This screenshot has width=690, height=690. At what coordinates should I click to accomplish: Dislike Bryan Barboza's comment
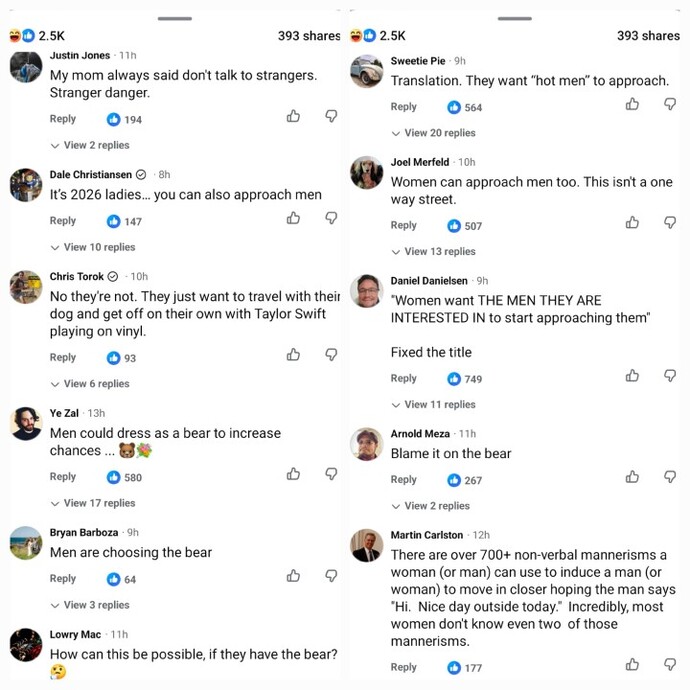(x=331, y=576)
